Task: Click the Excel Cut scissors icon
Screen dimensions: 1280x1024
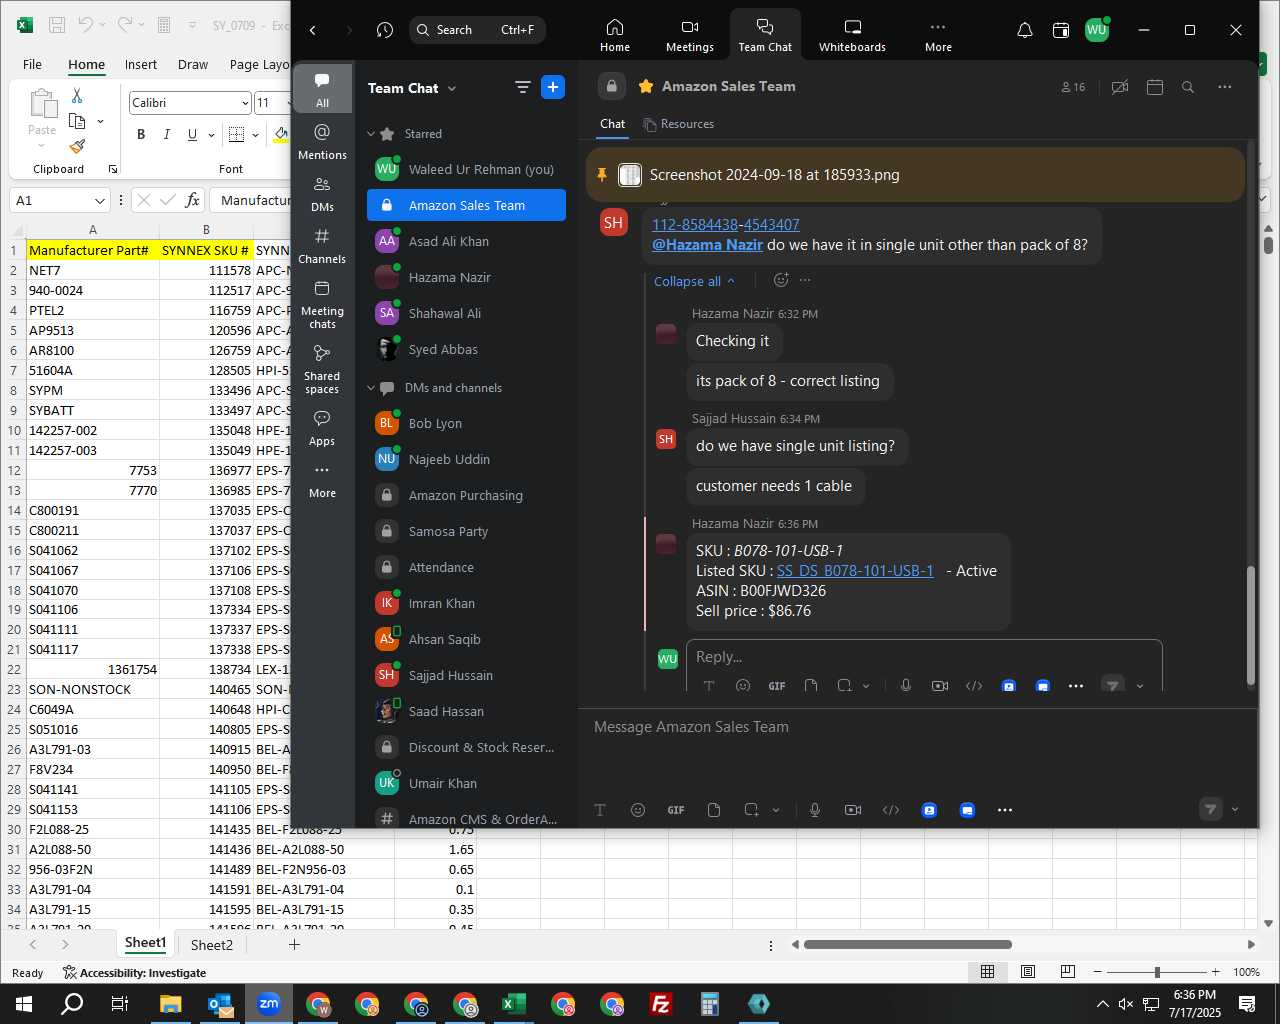Action: [77, 96]
